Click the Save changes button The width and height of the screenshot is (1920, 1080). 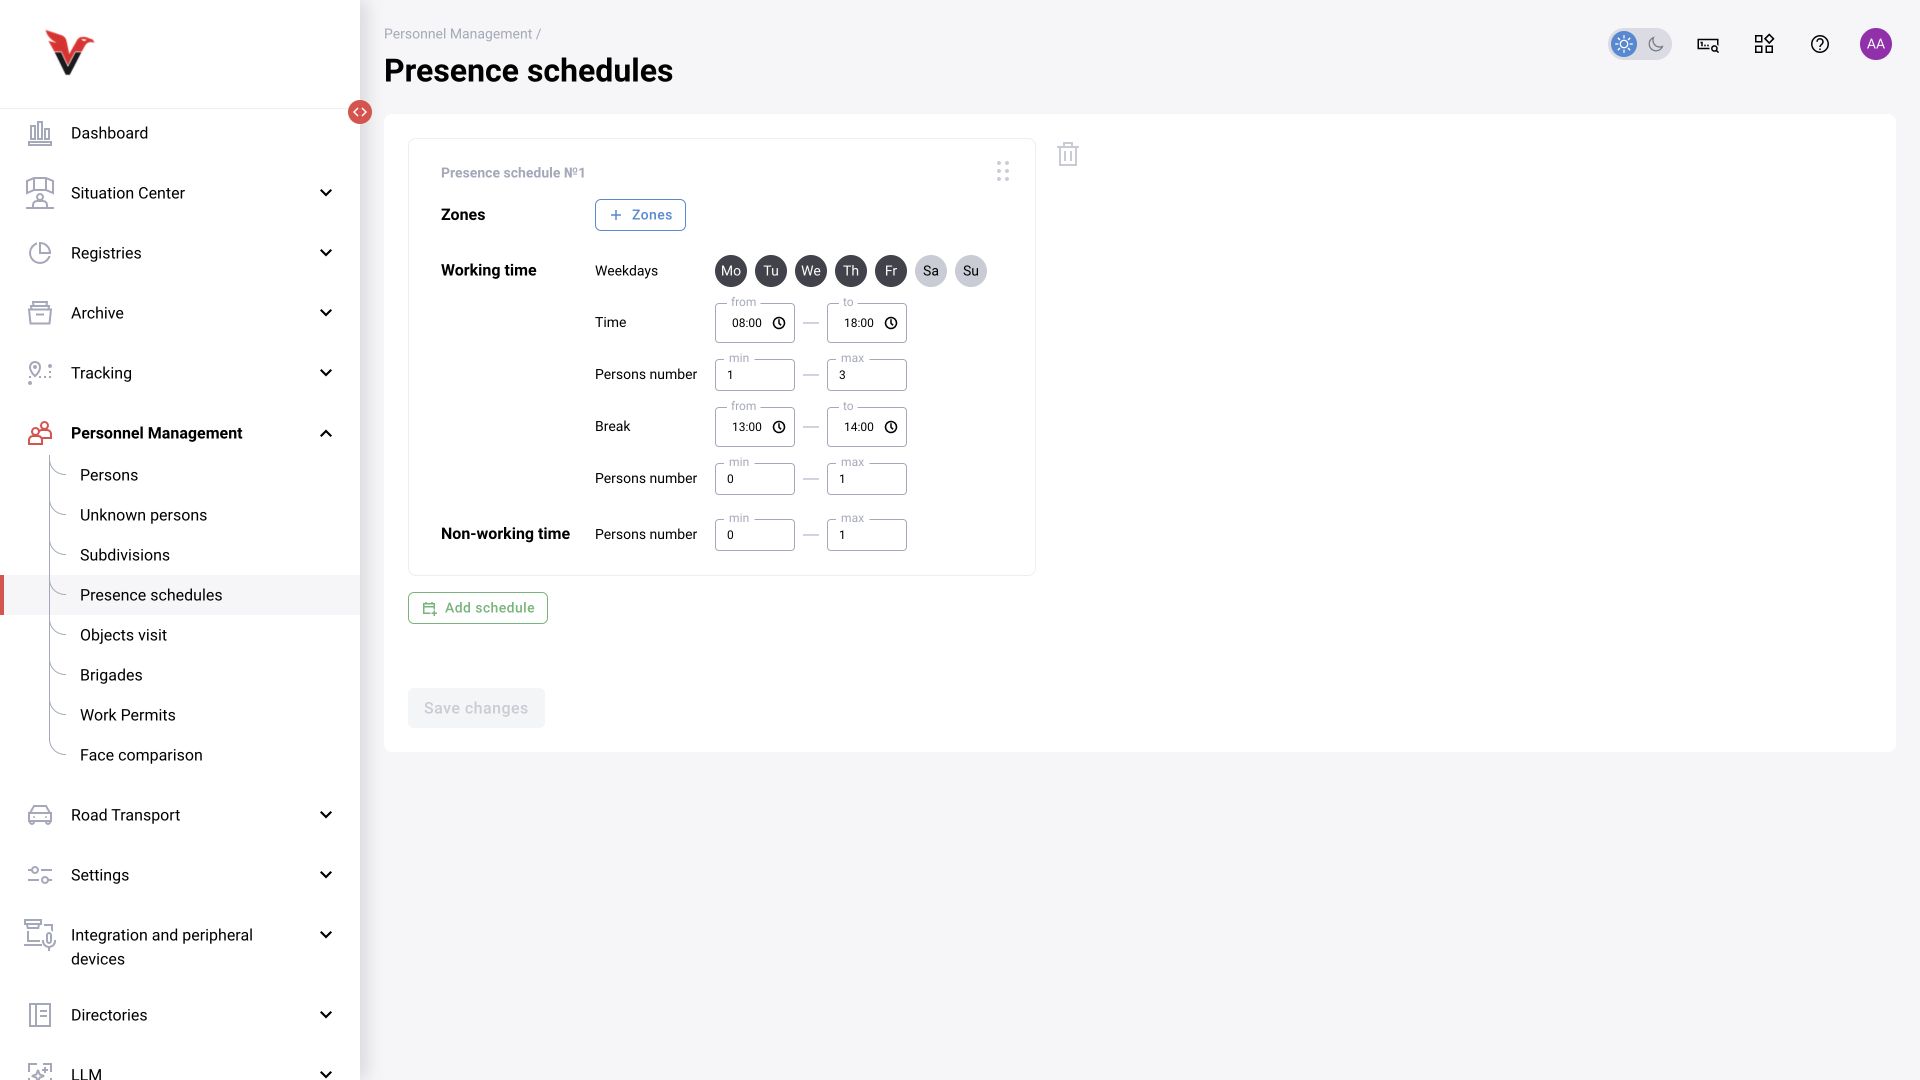point(476,708)
